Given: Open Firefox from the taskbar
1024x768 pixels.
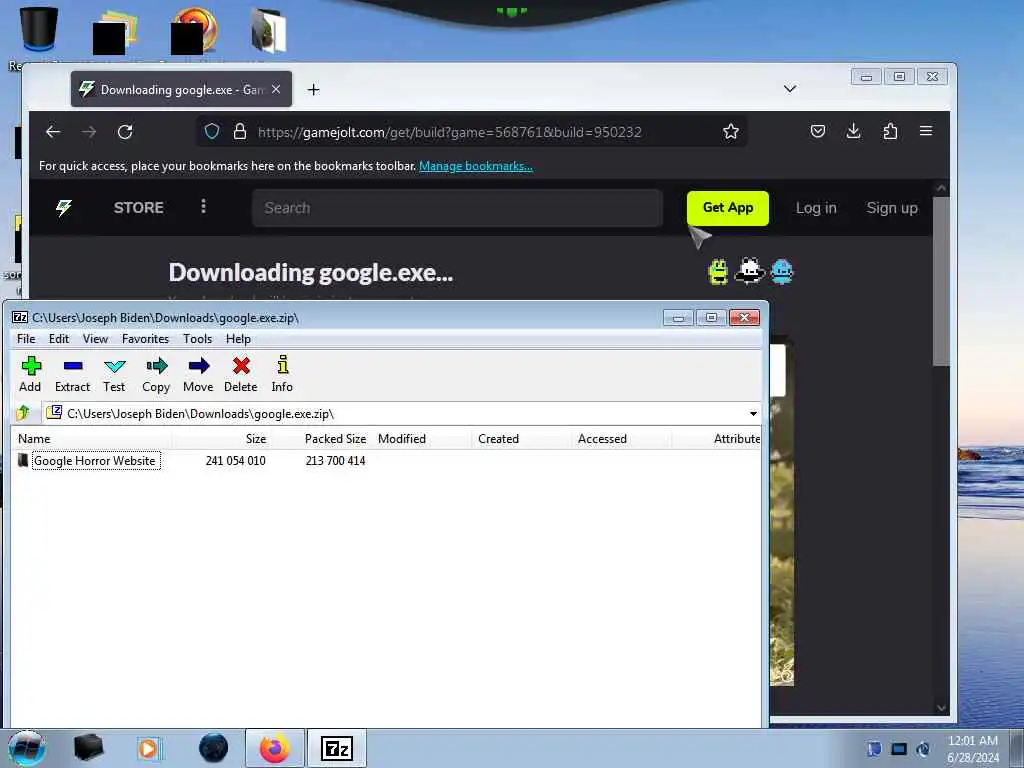Looking at the screenshot, I should tap(274, 748).
